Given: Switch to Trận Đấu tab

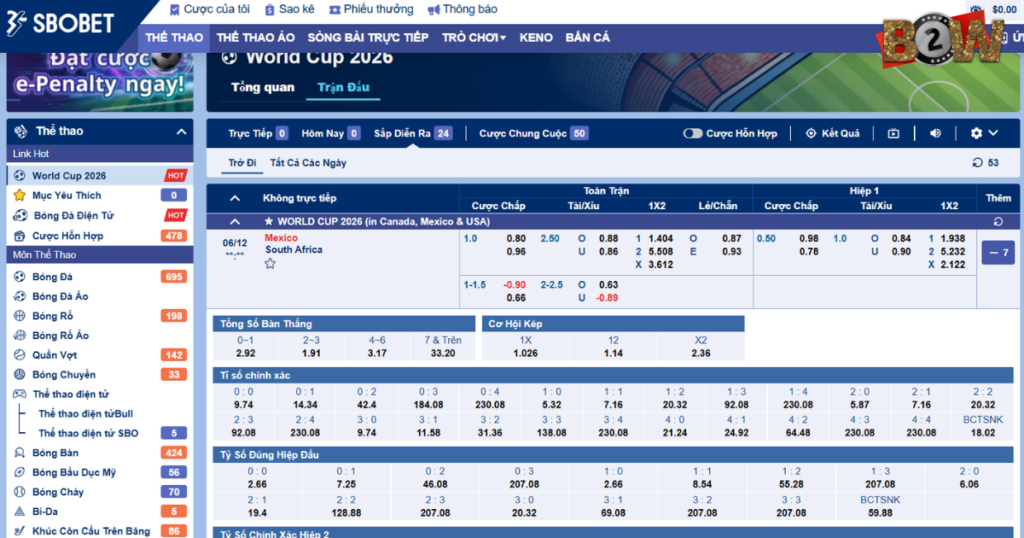Looking at the screenshot, I should [x=343, y=87].
